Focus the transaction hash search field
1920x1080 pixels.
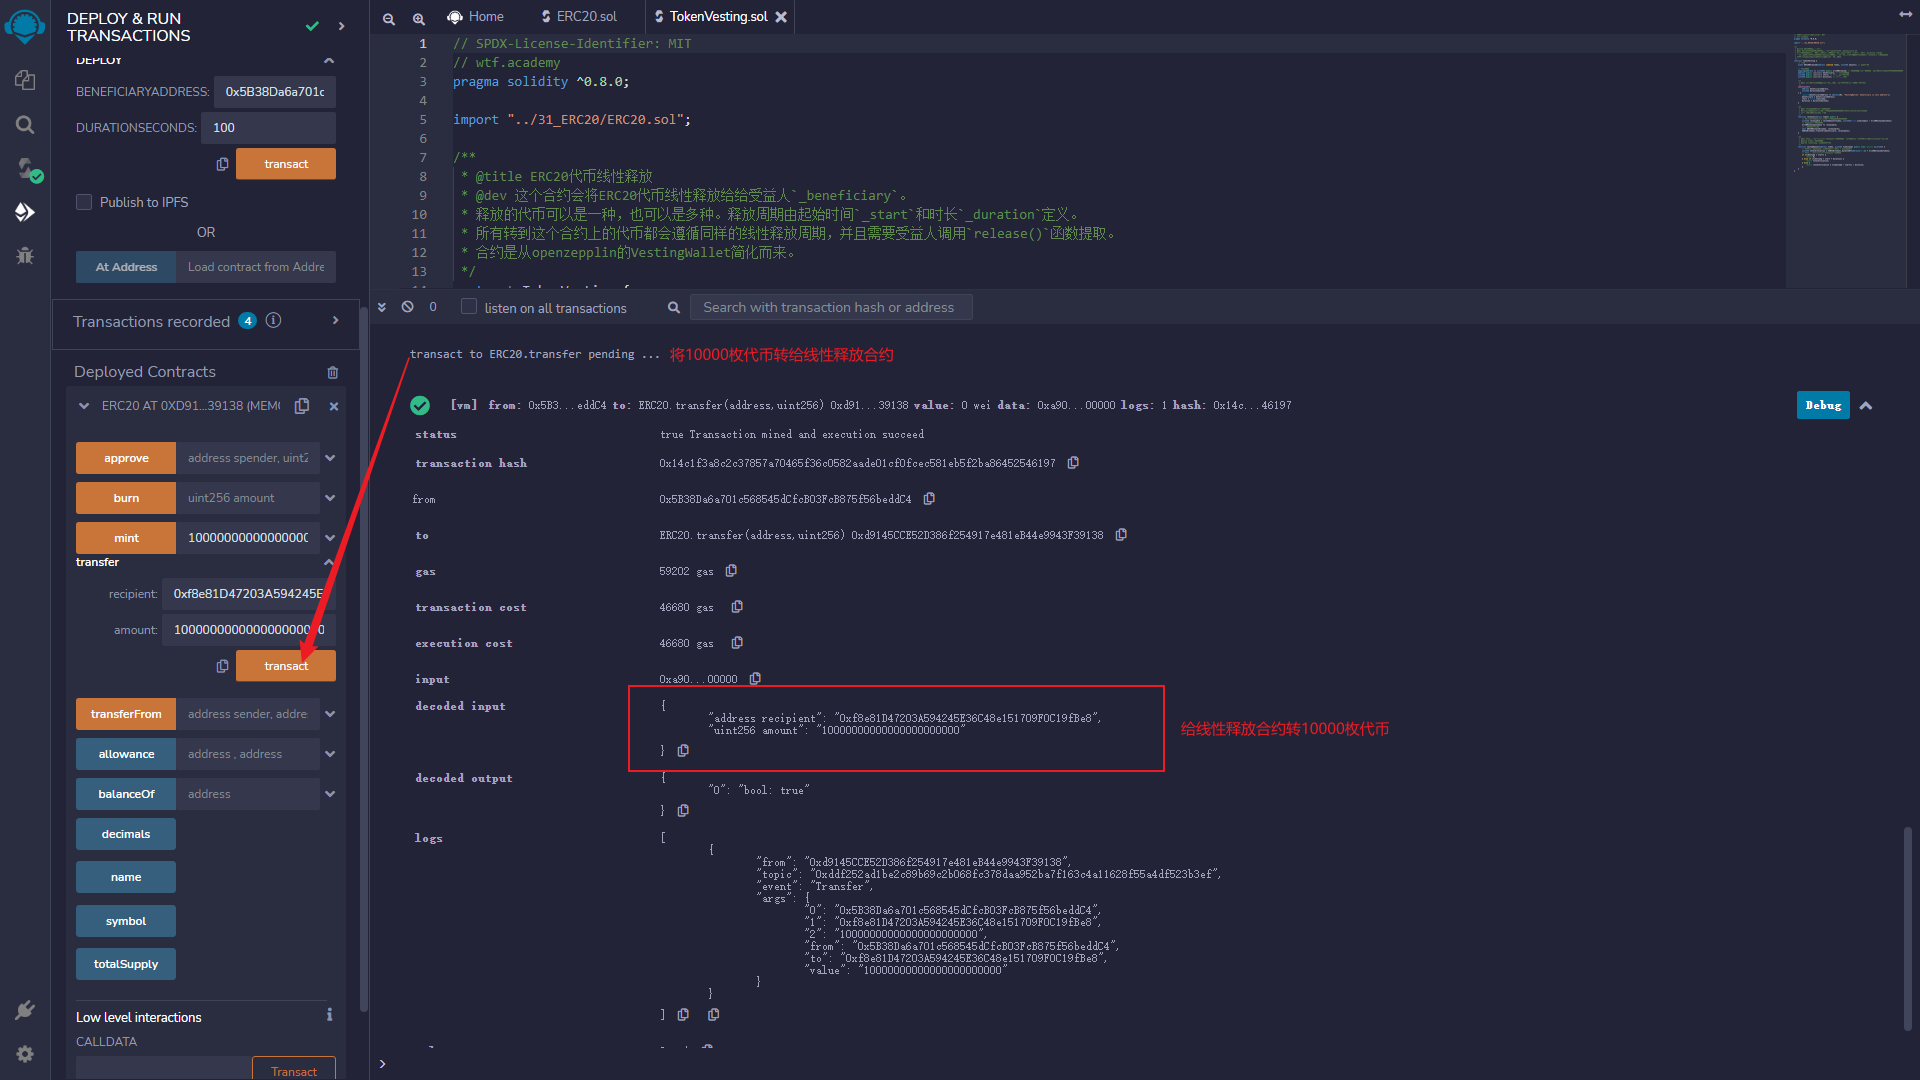[x=831, y=307]
